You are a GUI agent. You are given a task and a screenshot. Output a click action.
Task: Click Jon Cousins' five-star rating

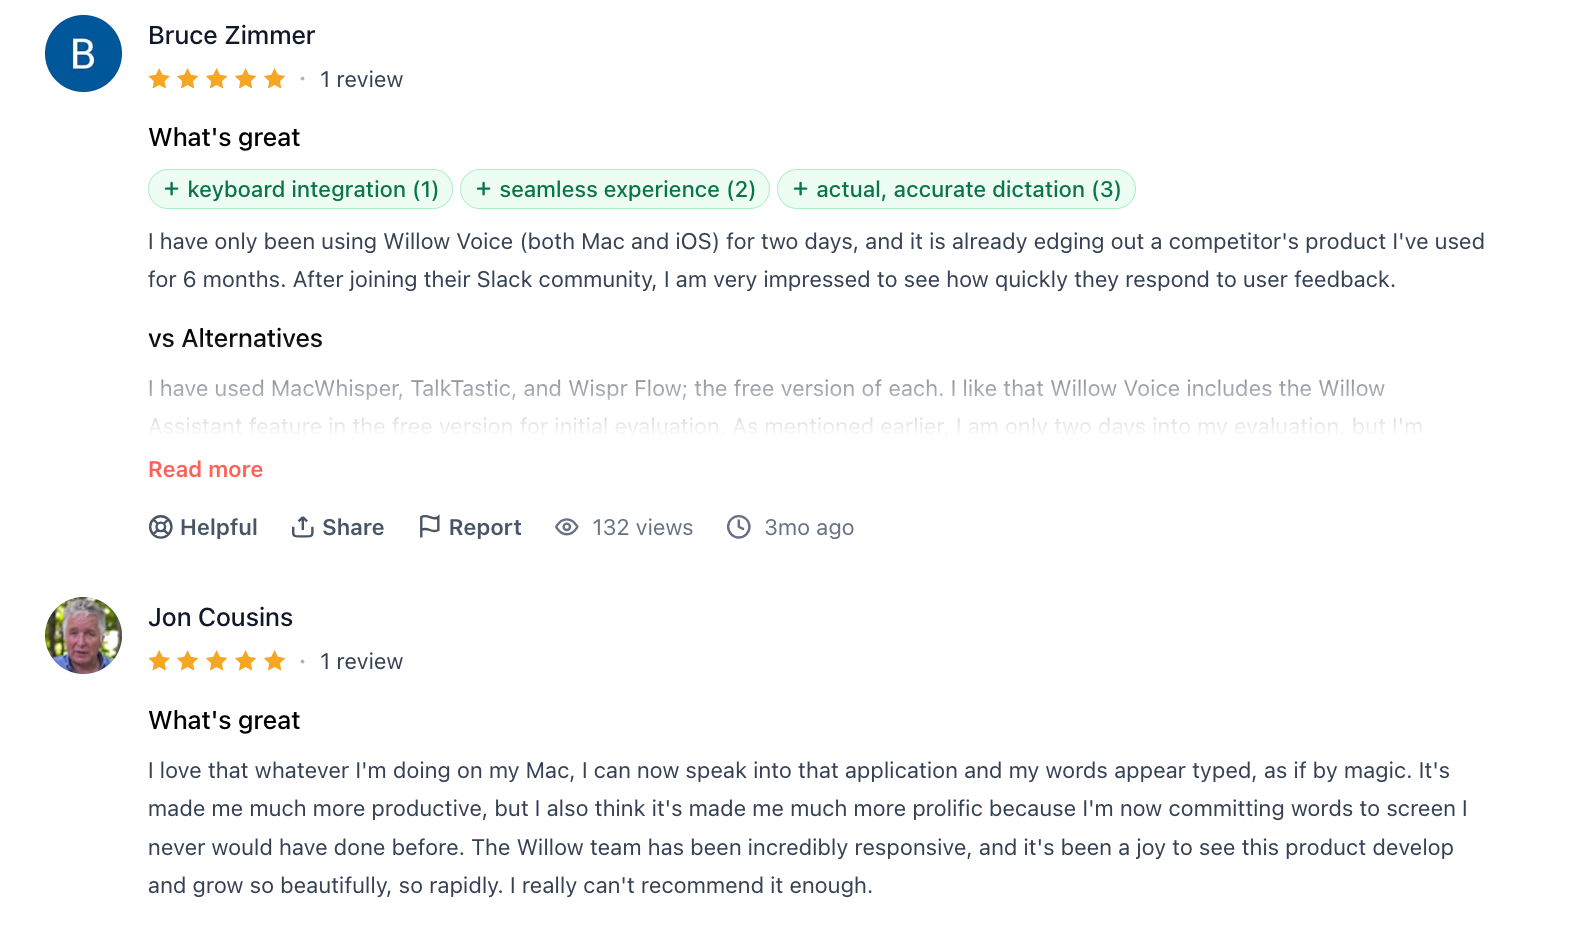pyautogui.click(x=217, y=661)
